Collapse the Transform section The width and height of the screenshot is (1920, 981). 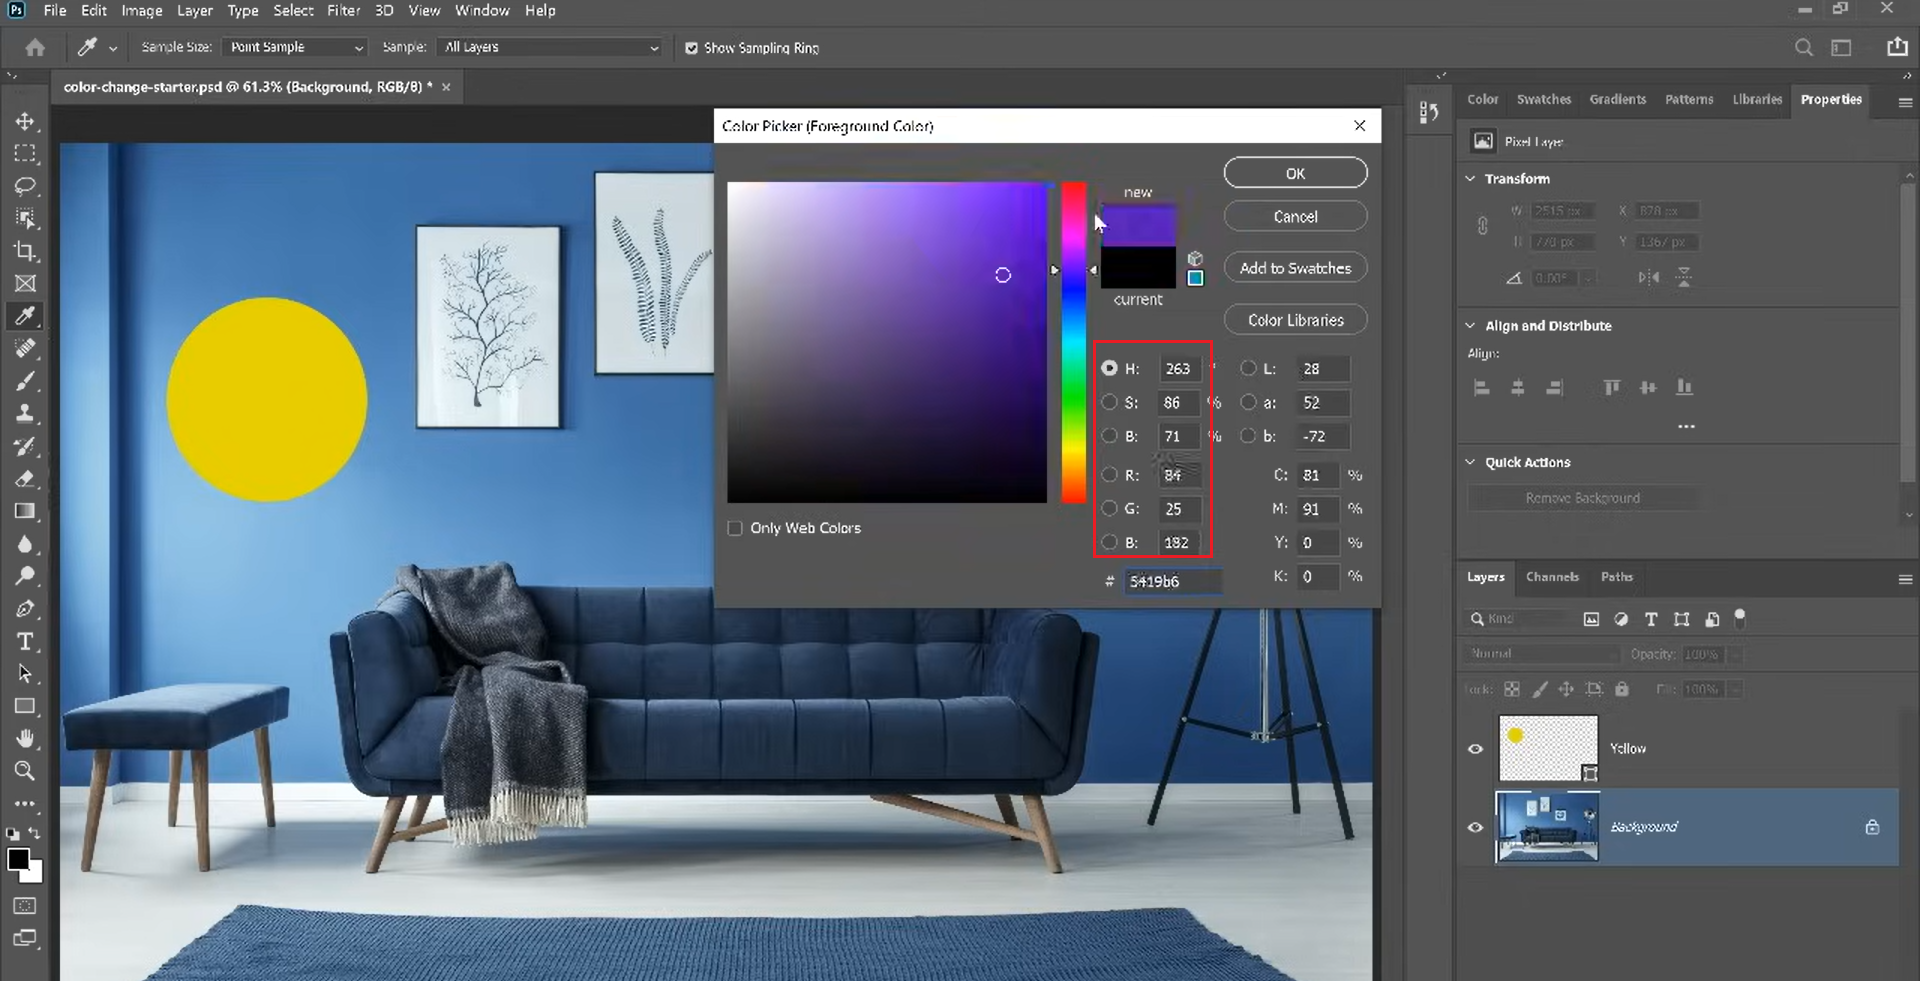click(x=1470, y=178)
